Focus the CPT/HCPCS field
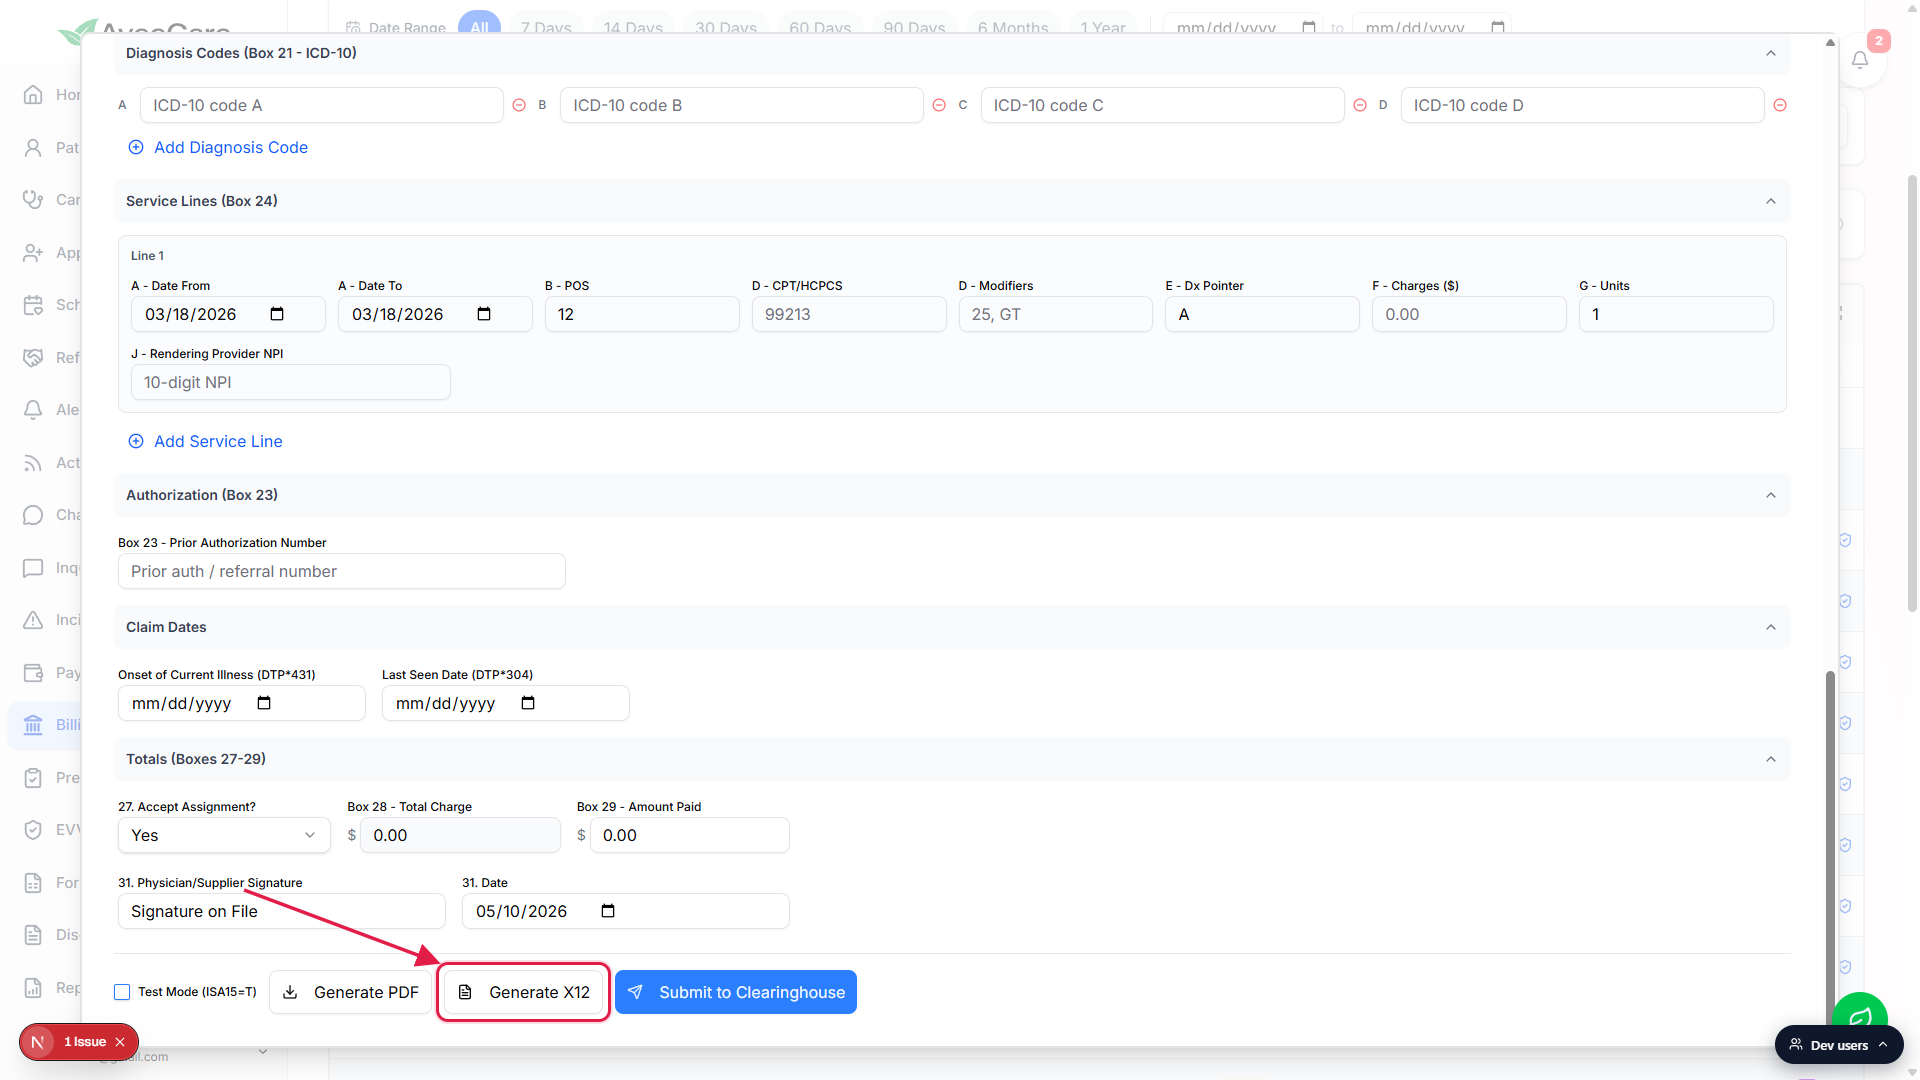1920x1080 pixels. pyautogui.click(x=849, y=314)
